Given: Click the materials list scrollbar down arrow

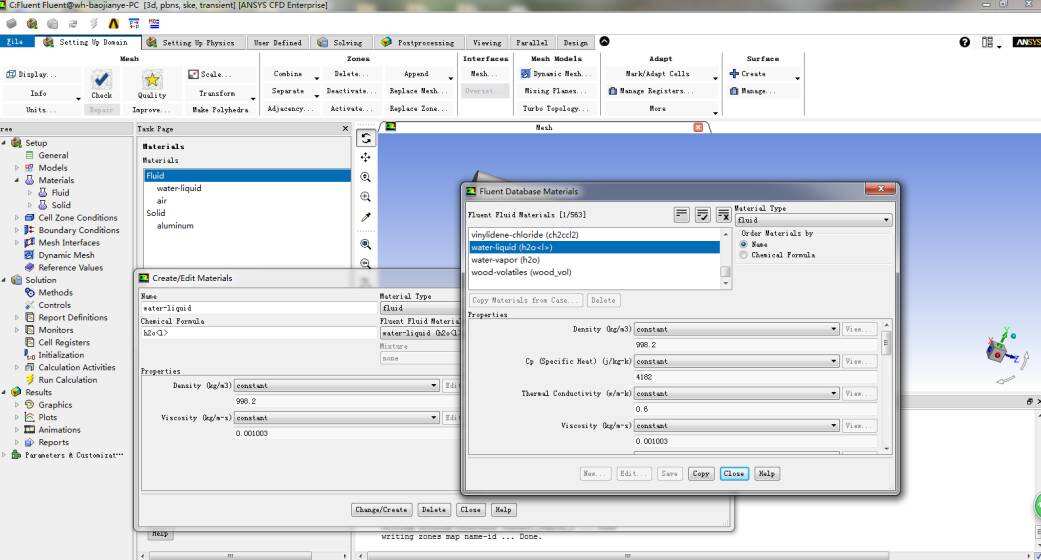Looking at the screenshot, I should coord(726,284).
